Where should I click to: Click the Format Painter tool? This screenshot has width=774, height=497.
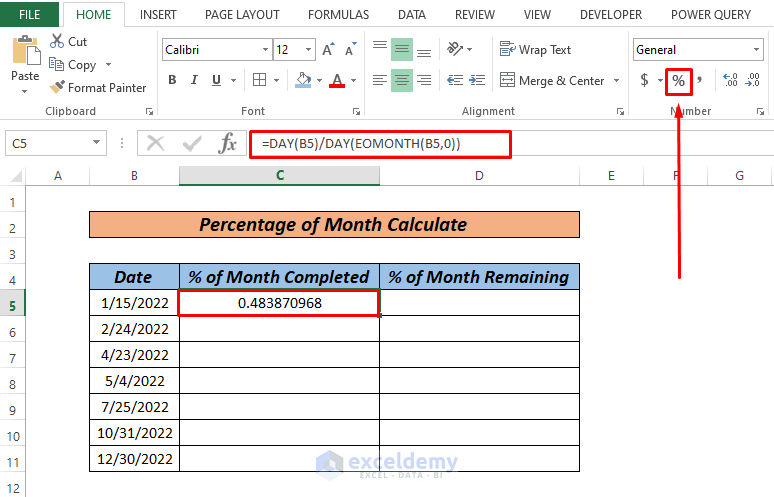click(97, 88)
